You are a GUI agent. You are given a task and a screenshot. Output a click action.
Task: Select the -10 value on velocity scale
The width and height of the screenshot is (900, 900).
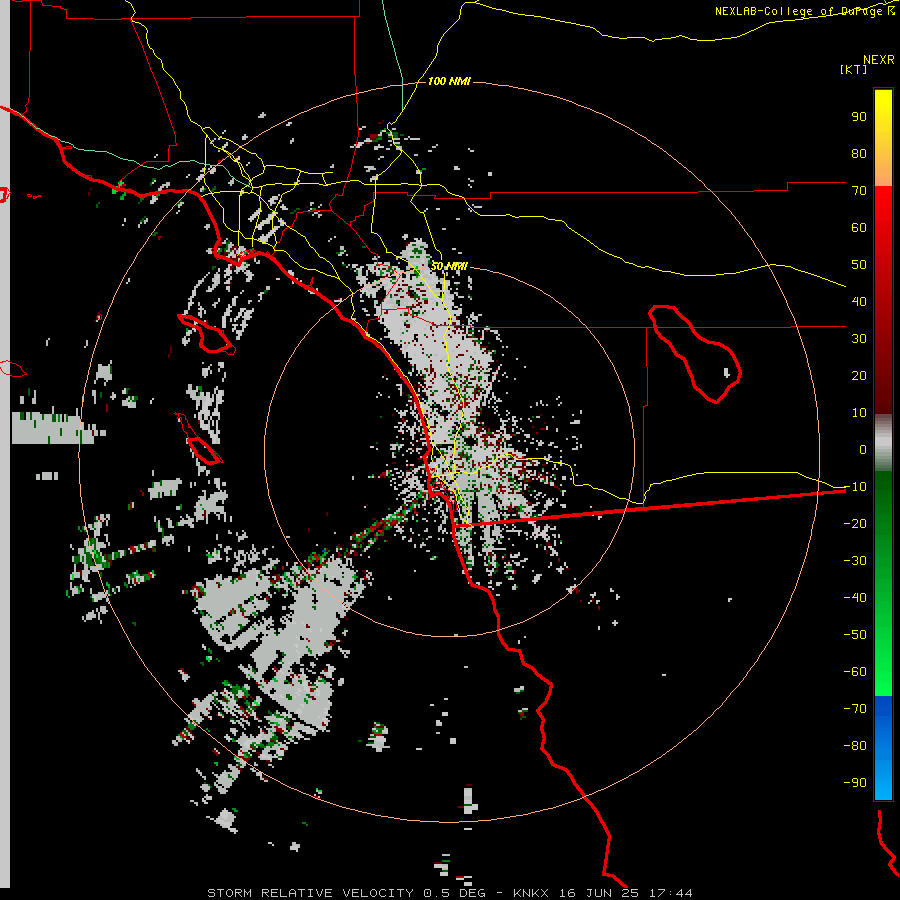coord(855,487)
